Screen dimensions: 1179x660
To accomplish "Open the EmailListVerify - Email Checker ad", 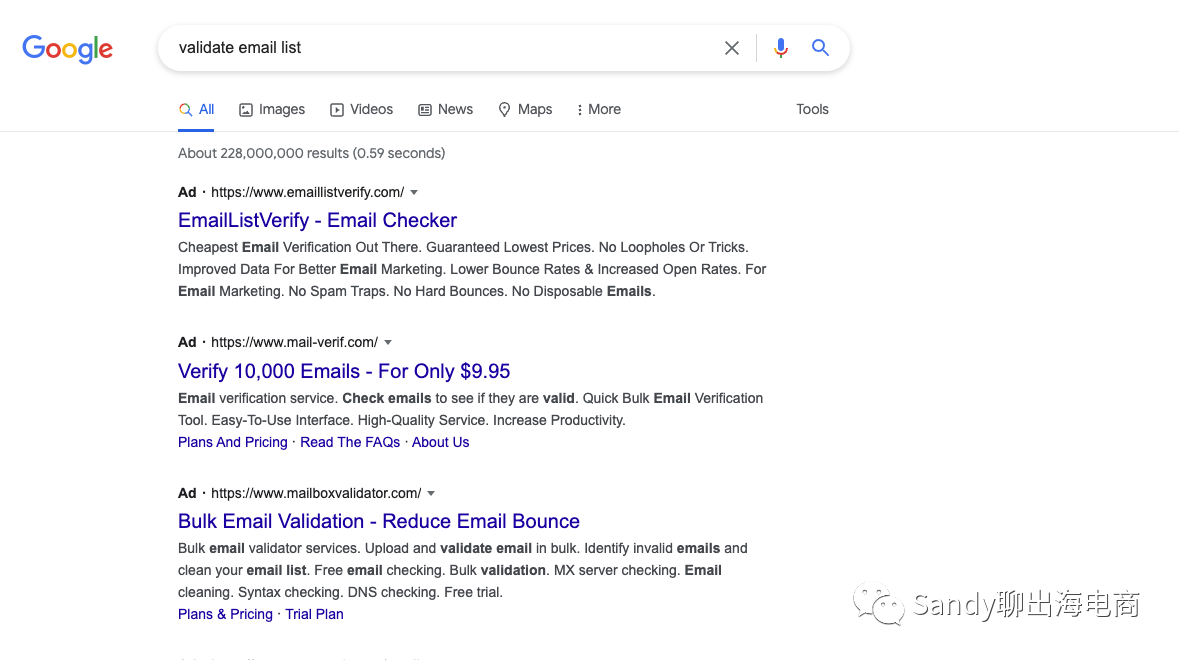I will coord(317,220).
